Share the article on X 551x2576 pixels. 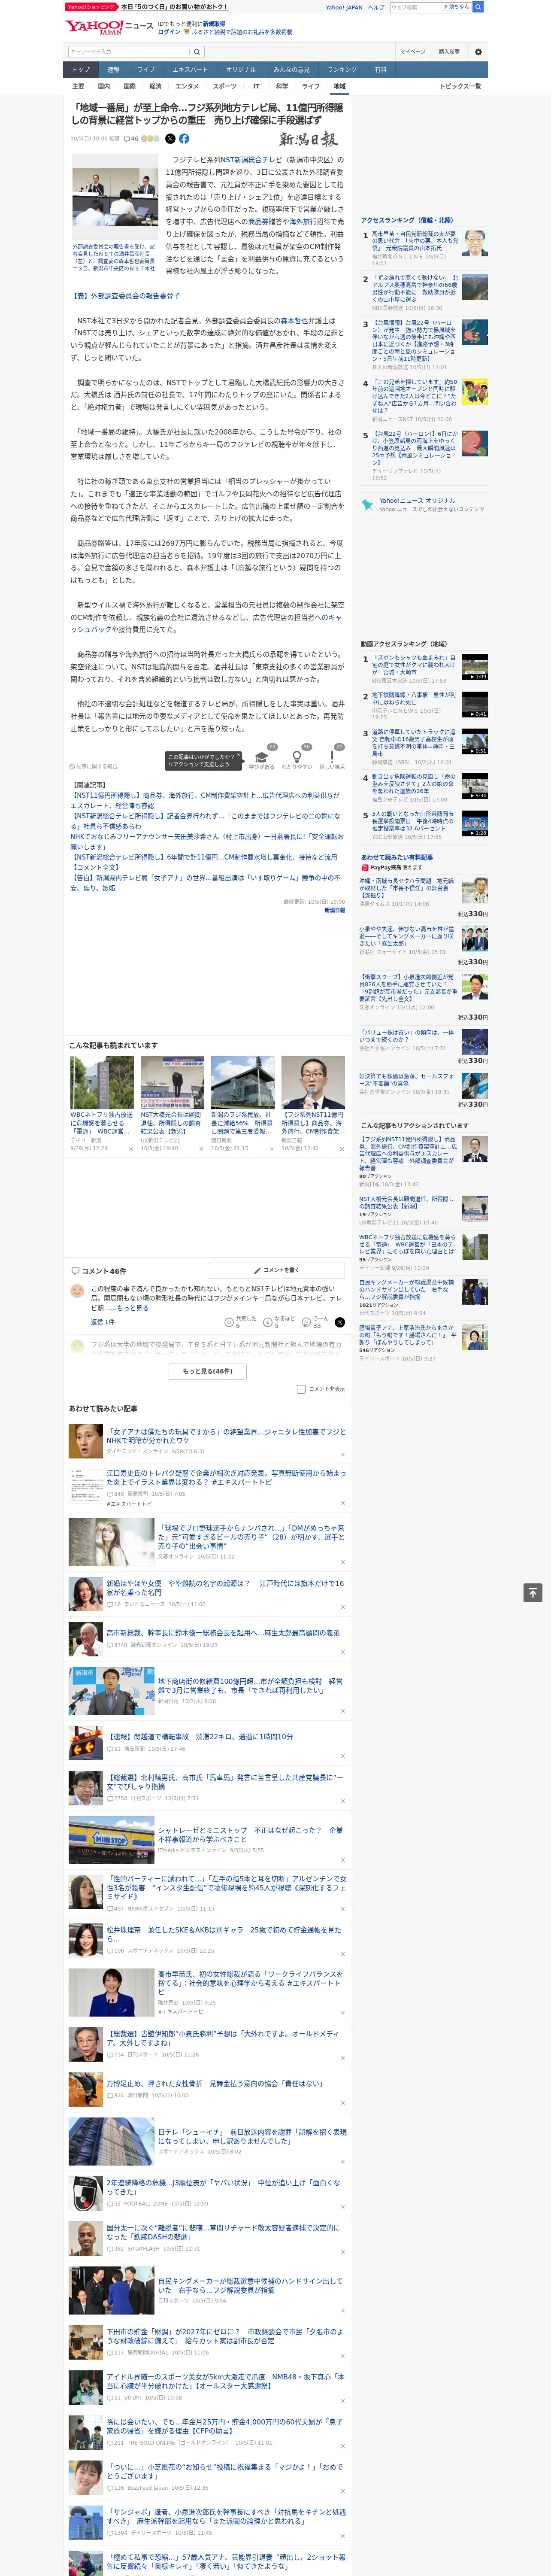(x=170, y=139)
